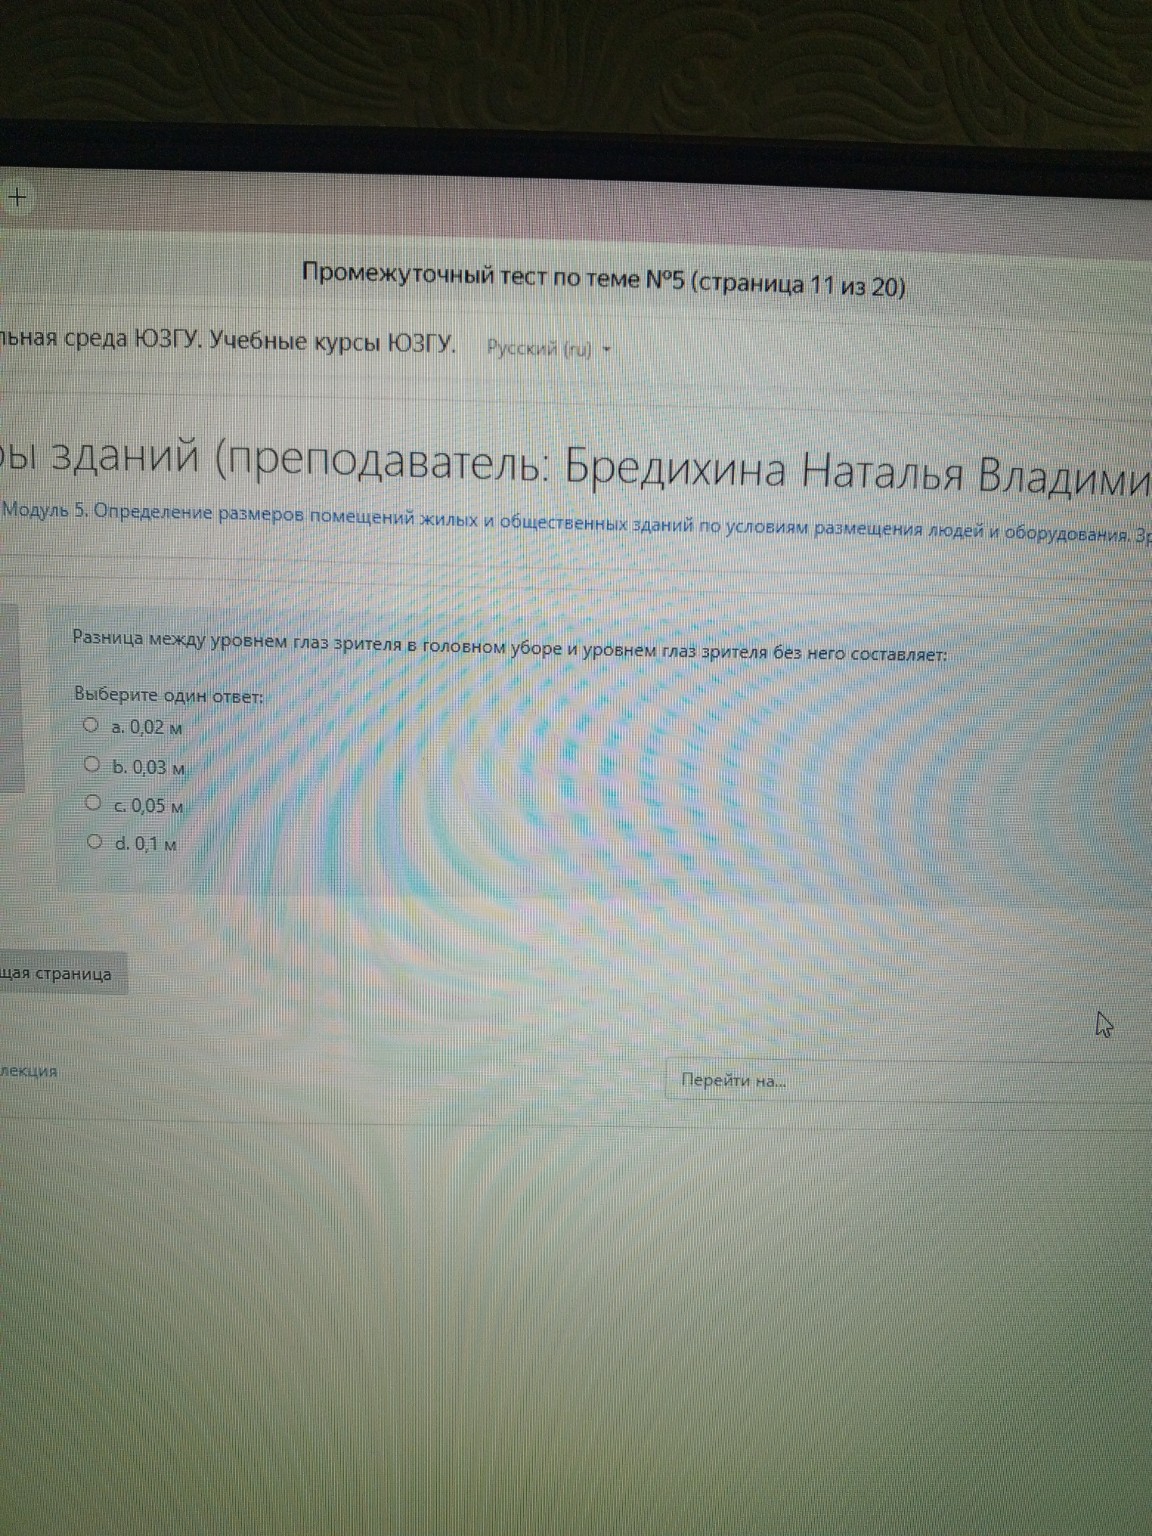Select answer c. 0,05 м

pyautogui.click(x=93, y=802)
